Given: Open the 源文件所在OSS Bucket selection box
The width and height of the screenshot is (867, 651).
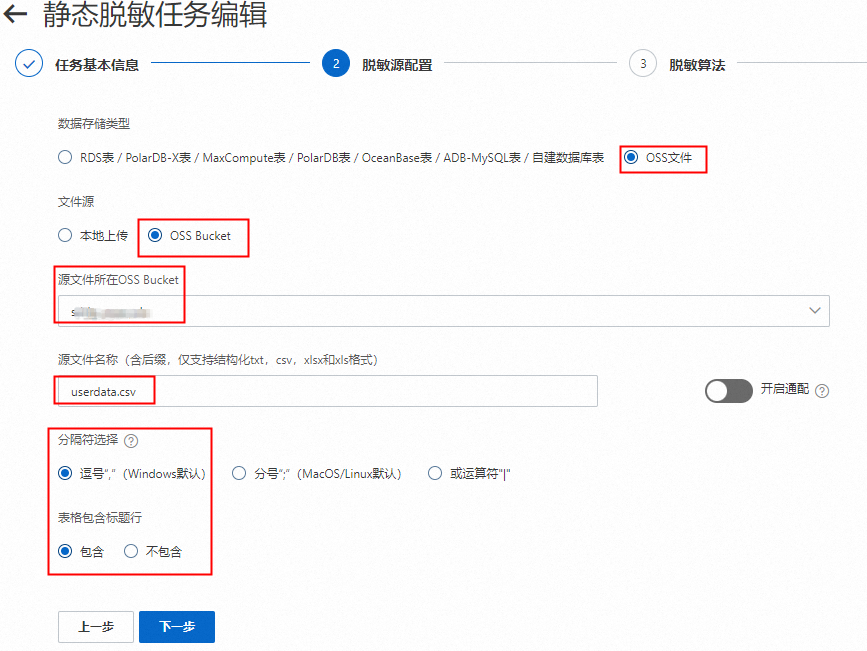Looking at the screenshot, I should point(443,311).
